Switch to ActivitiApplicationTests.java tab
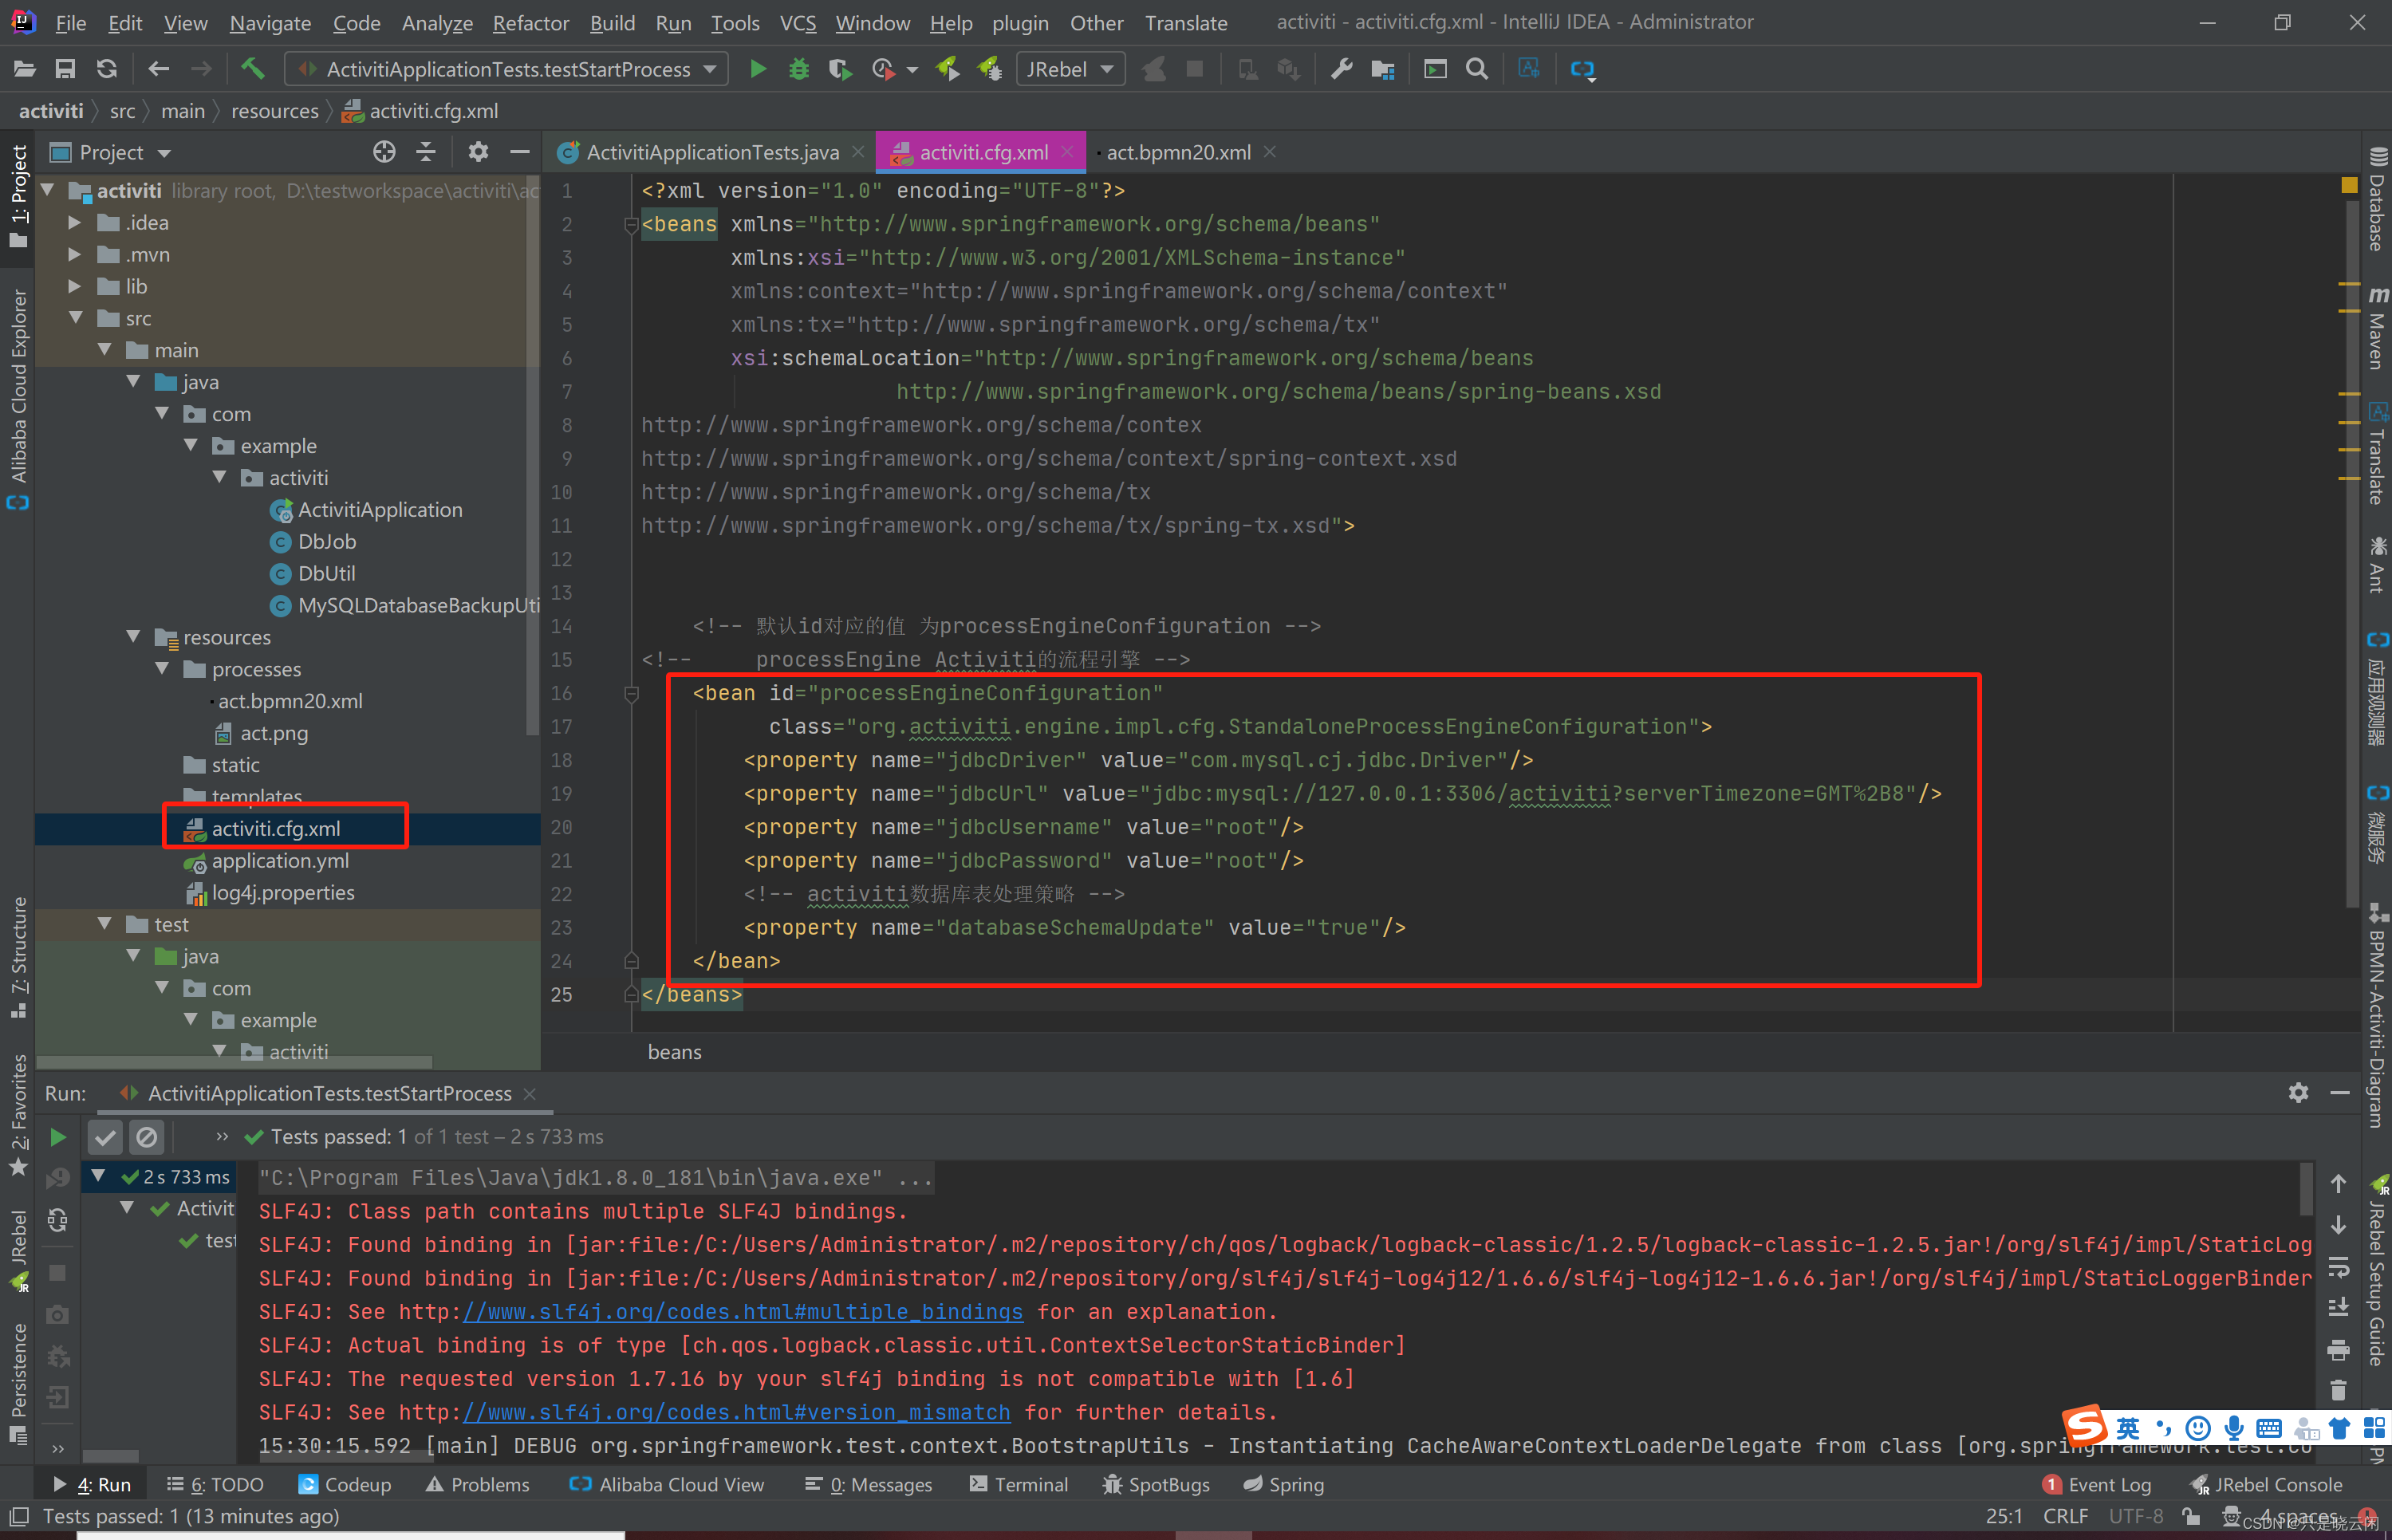 pos(712,152)
